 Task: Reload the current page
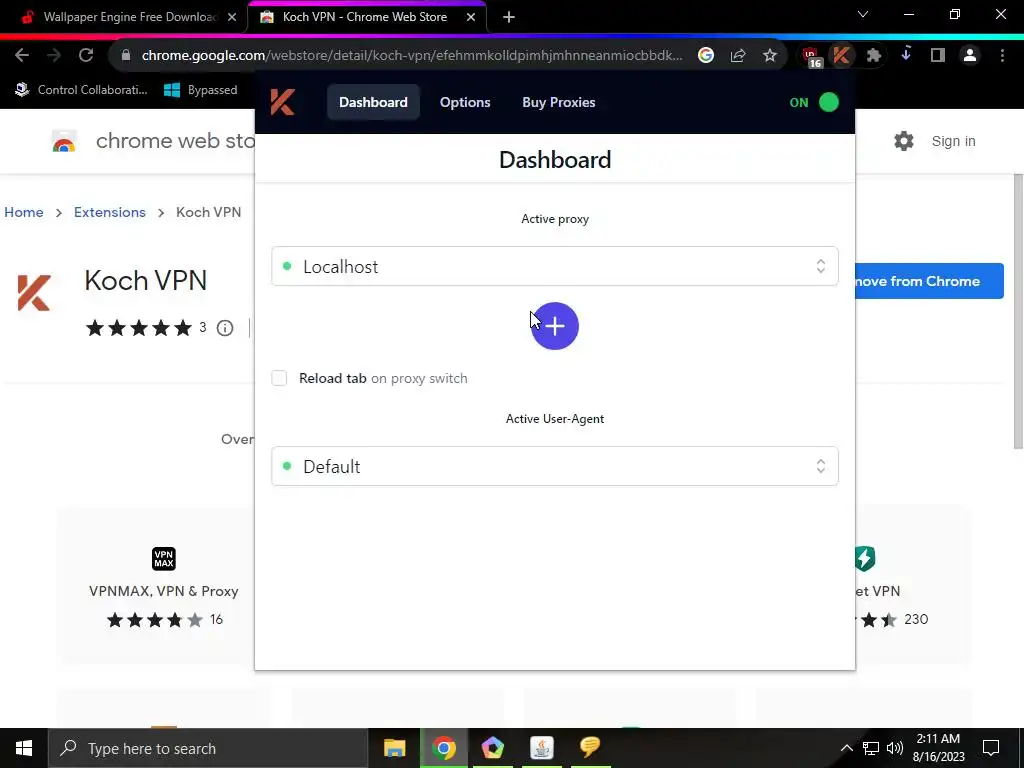pos(86,56)
